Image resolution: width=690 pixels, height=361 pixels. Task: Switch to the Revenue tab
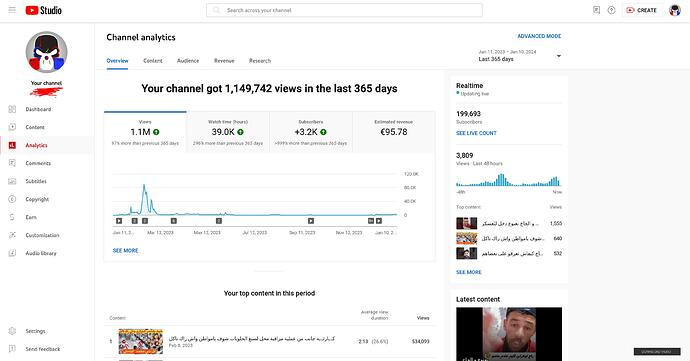tap(224, 61)
